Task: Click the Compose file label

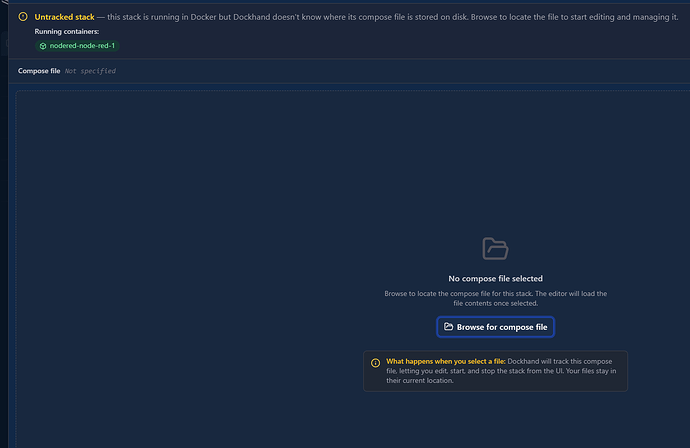Action: tap(39, 71)
